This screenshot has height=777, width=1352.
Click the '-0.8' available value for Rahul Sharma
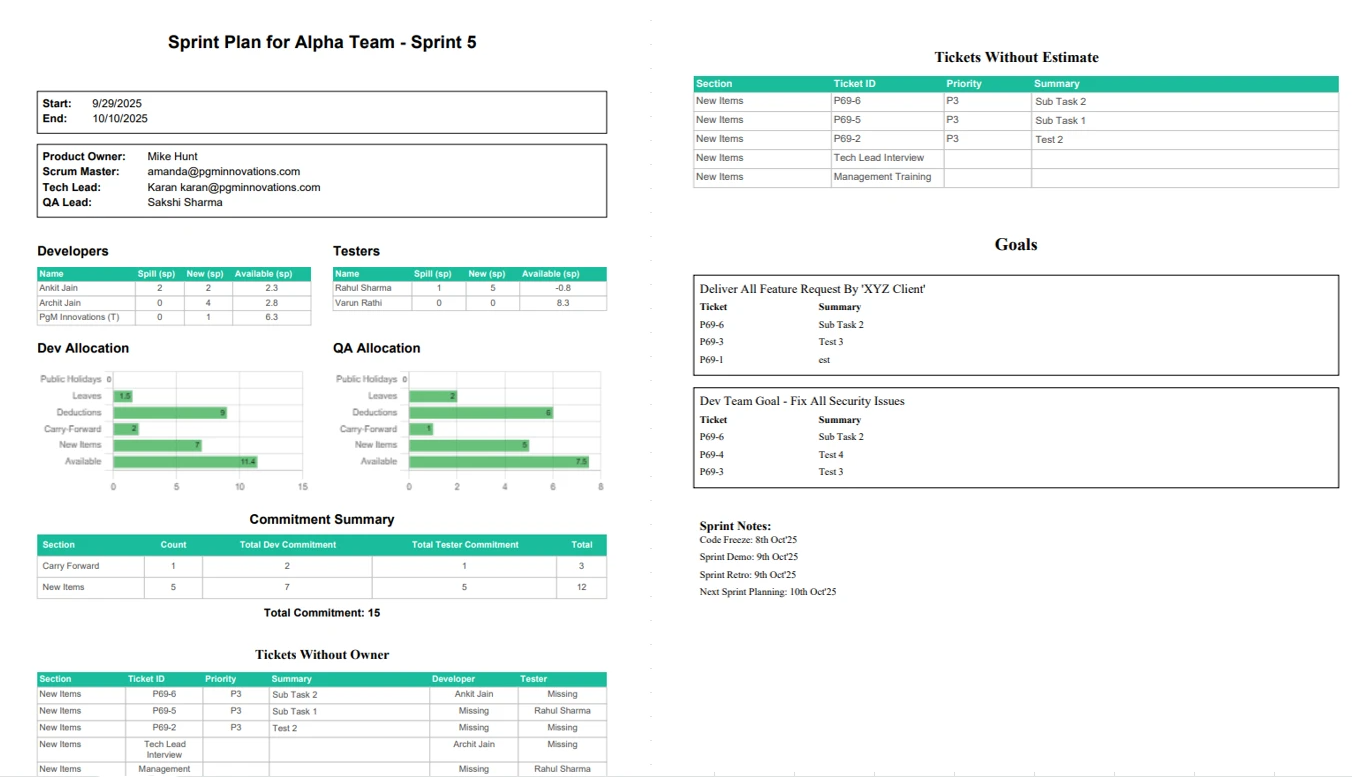[x=561, y=288]
